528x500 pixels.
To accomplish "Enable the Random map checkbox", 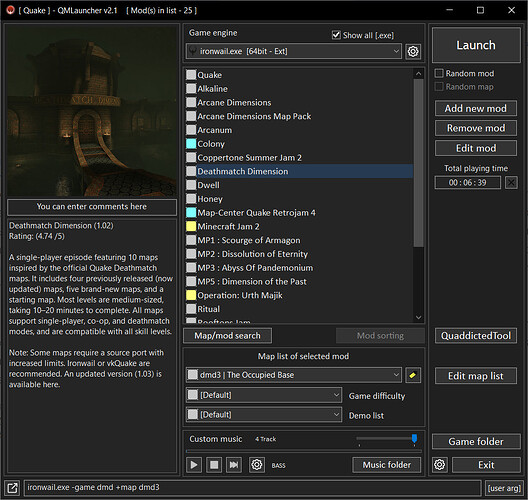I will point(439,87).
